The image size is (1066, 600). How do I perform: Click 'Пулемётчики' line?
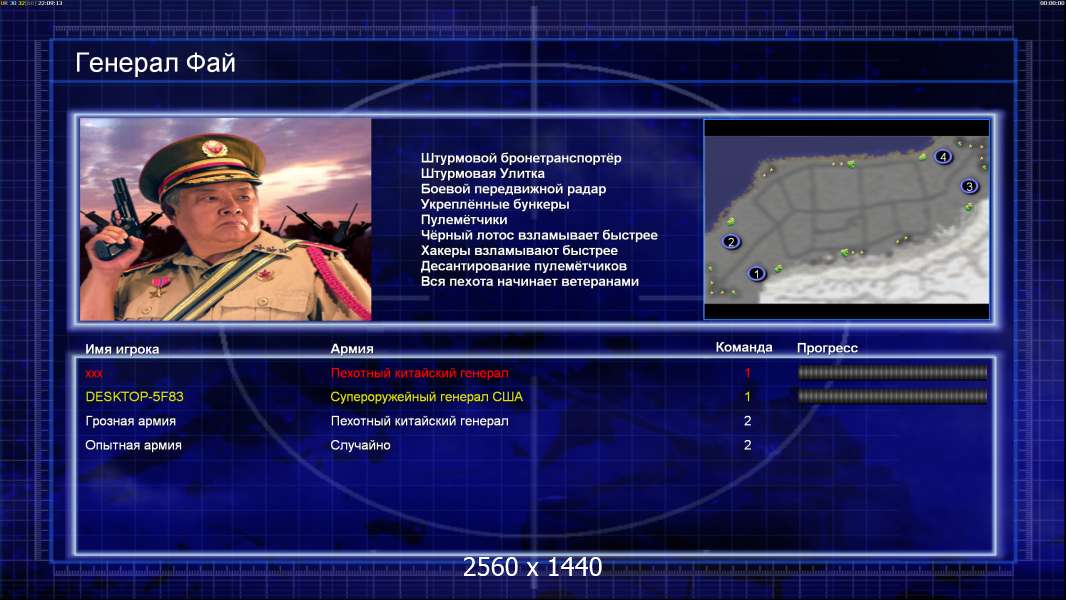464,220
